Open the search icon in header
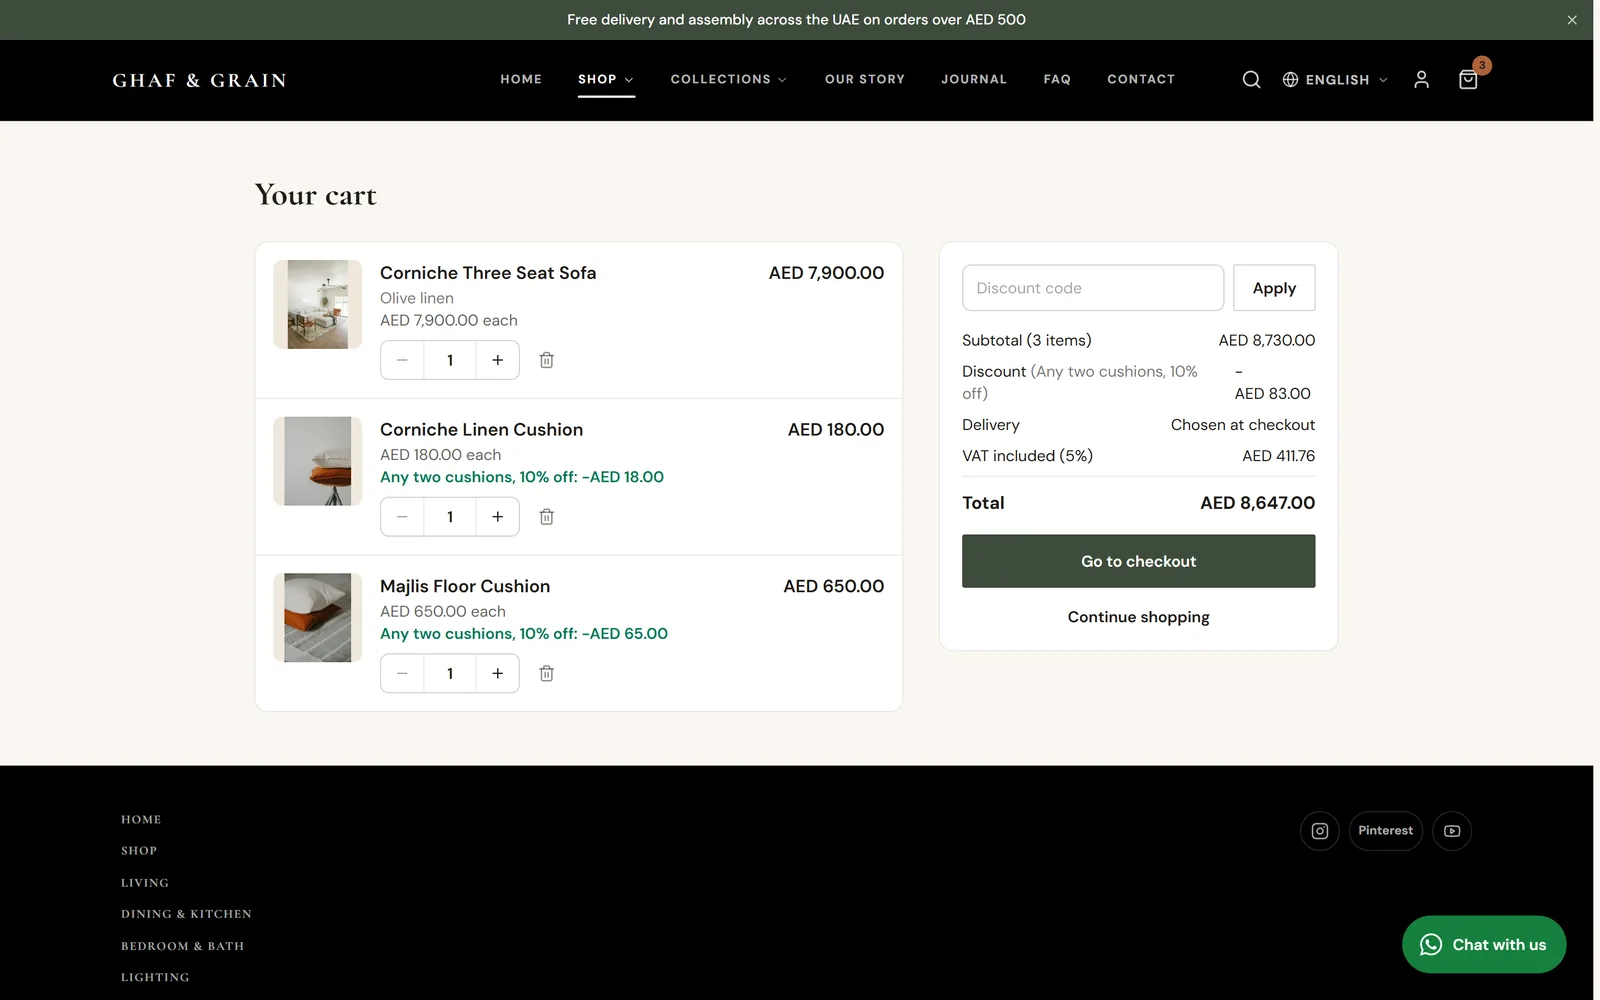 point(1251,80)
